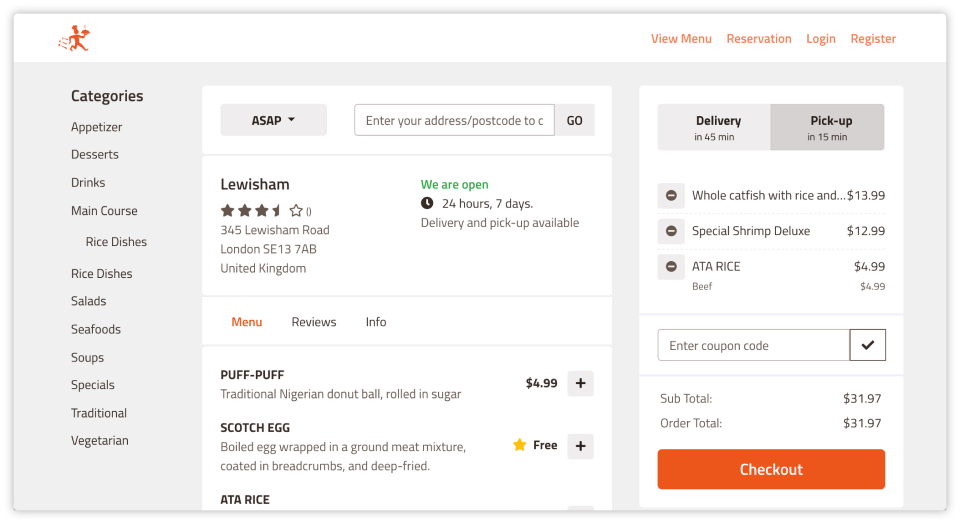Screen dimensions: 960x524
Task: Select the Appetizer category
Action: point(97,127)
